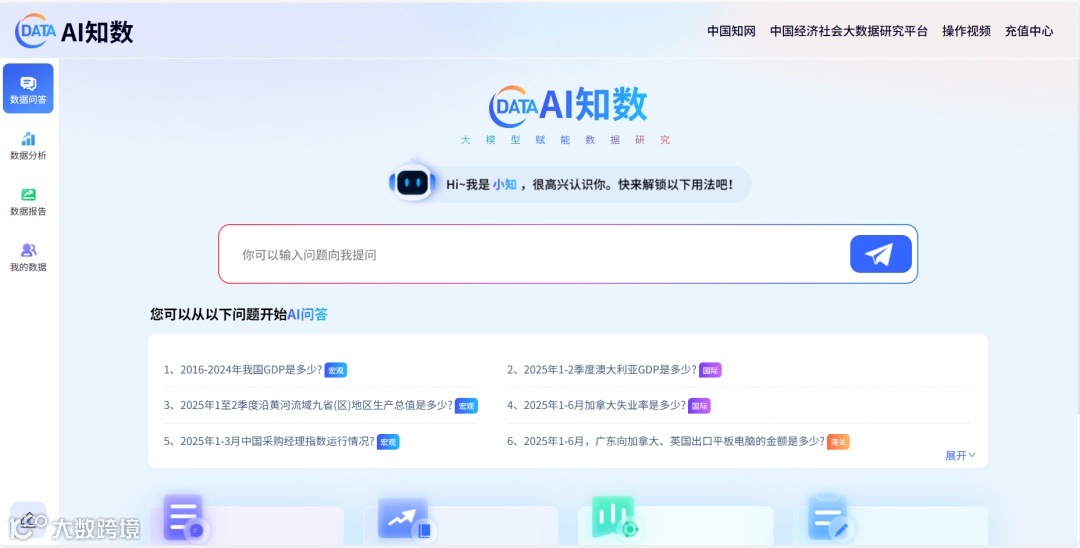Select the 广东出口平板电脑金额 question

[x=665, y=441]
